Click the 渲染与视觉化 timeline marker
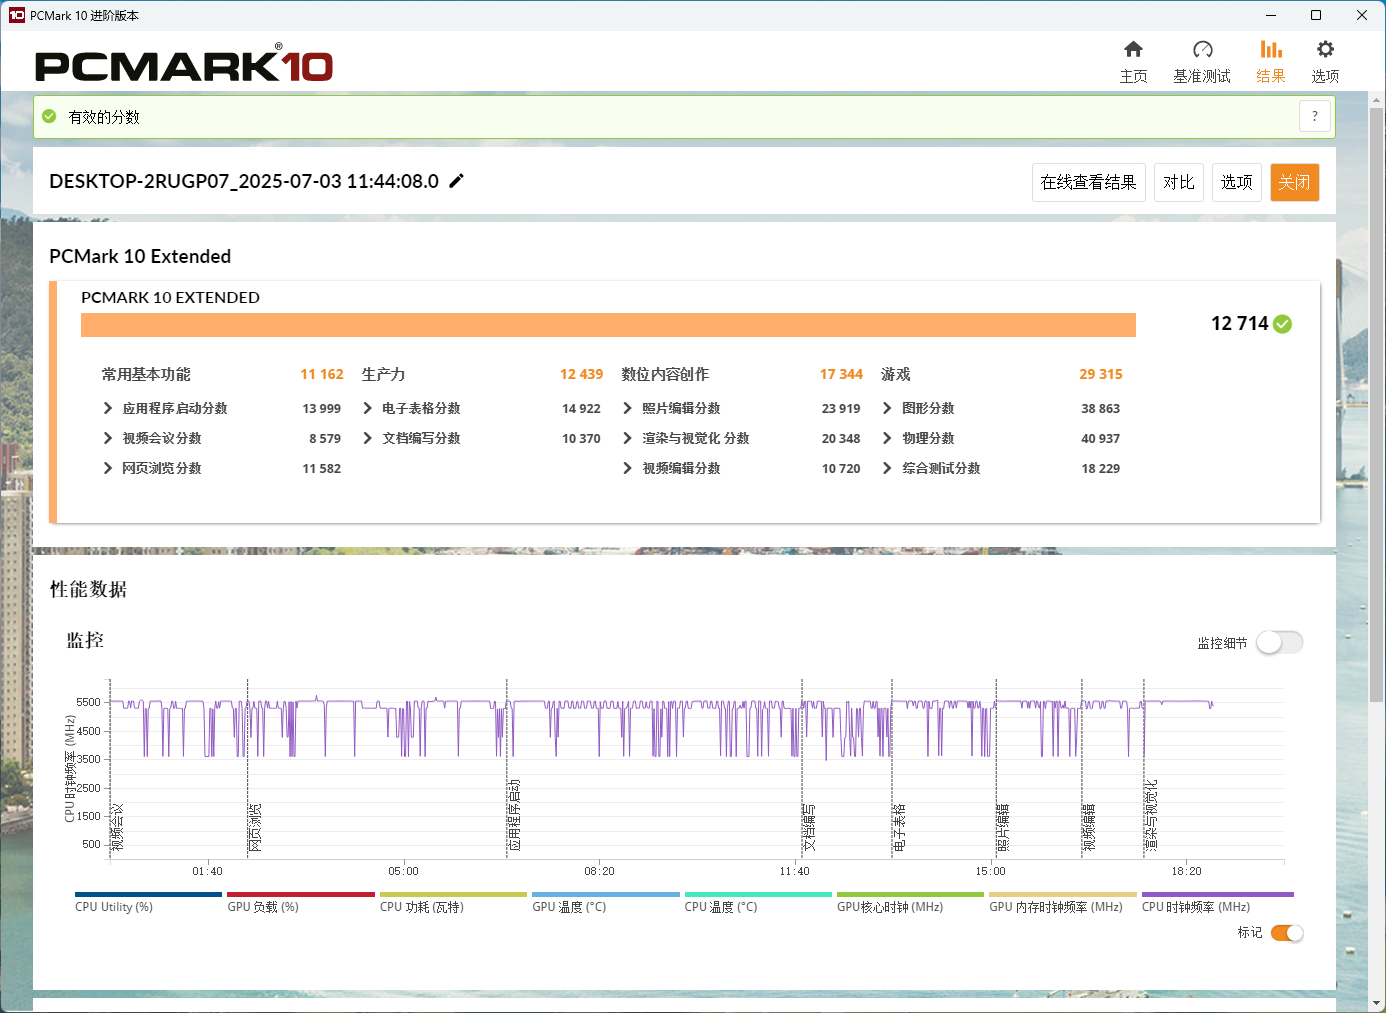Screen dimensions: 1386x1013 click(1151, 816)
